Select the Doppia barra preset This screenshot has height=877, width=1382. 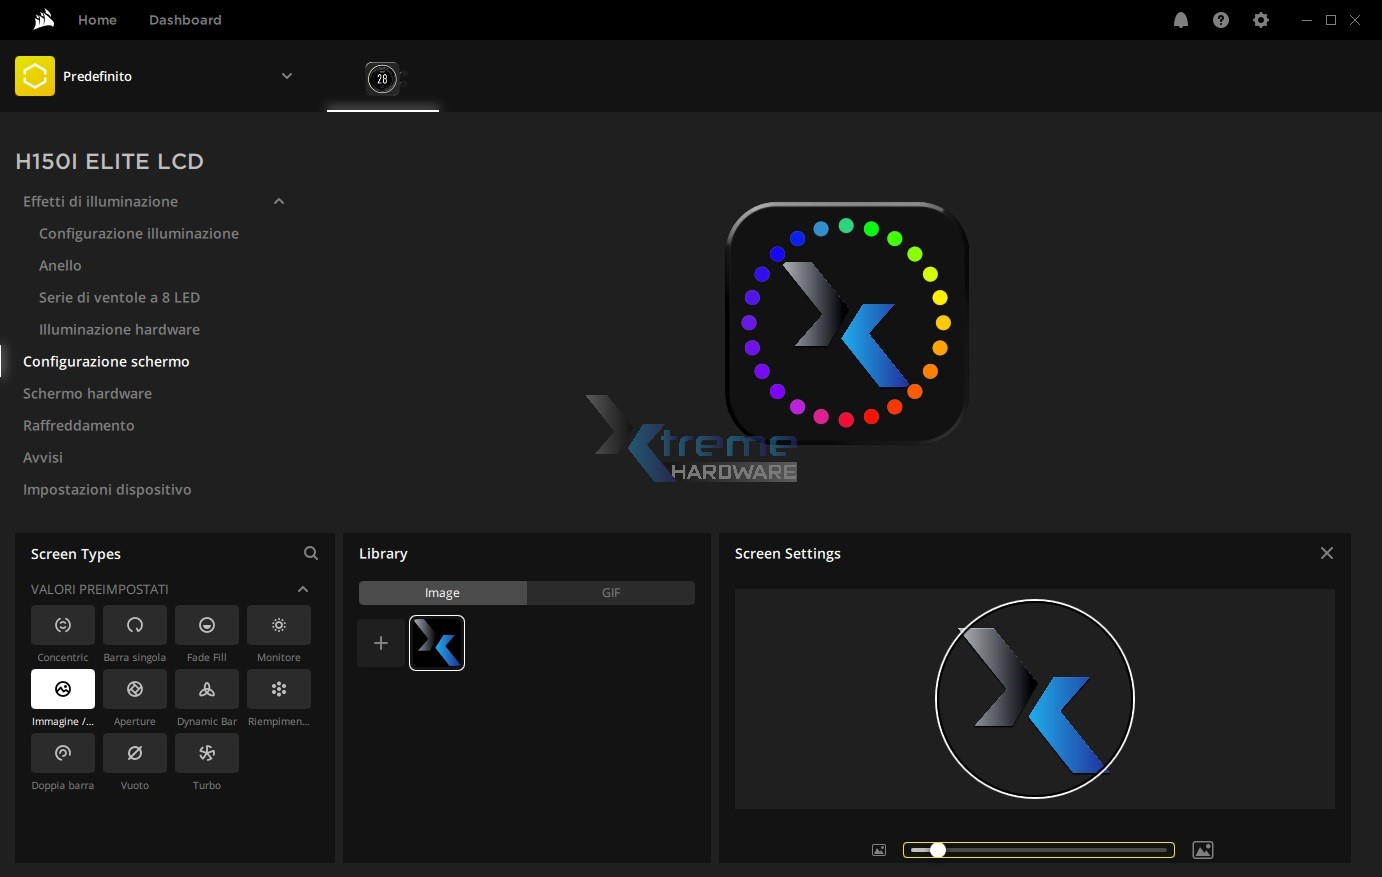pyautogui.click(x=63, y=753)
